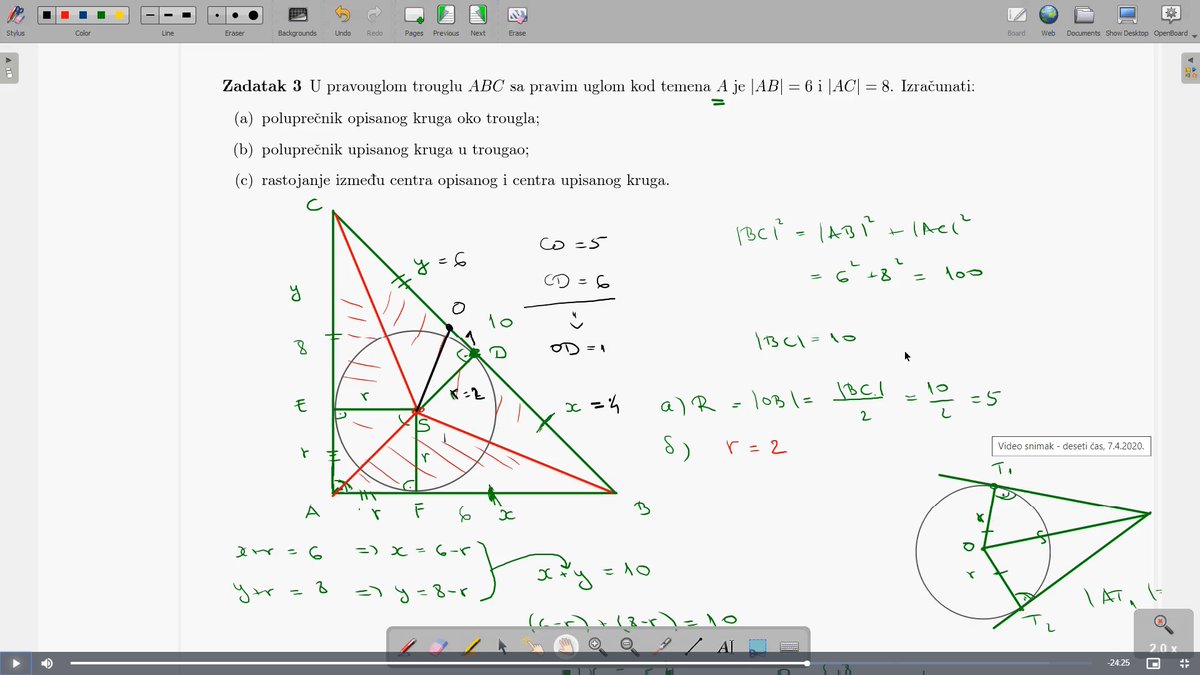
Task: Select the laser pointer tool
Action: [x=661, y=646]
